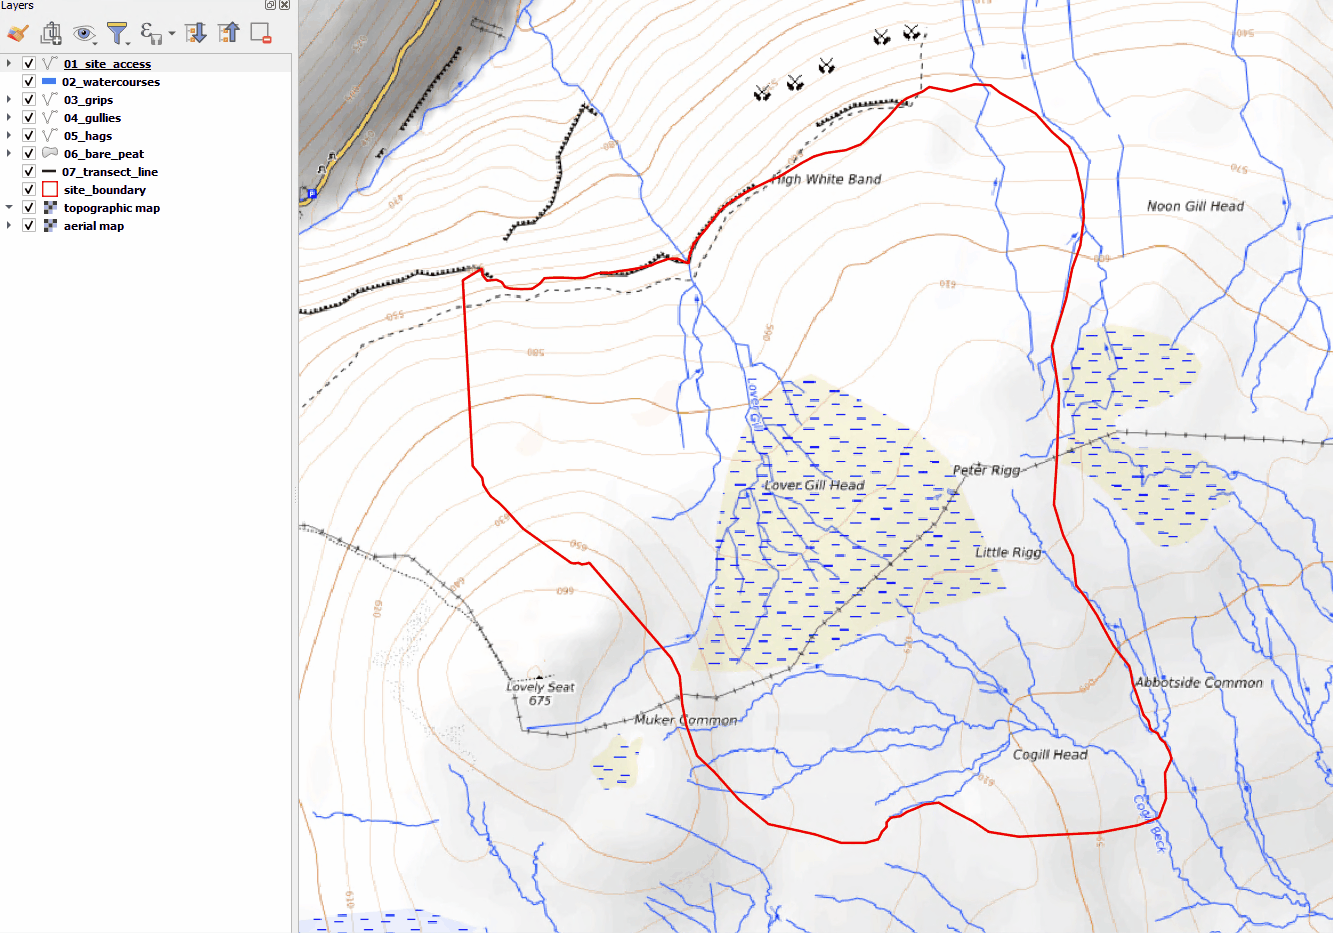Open the expression filter dropdown arrow

point(172,34)
